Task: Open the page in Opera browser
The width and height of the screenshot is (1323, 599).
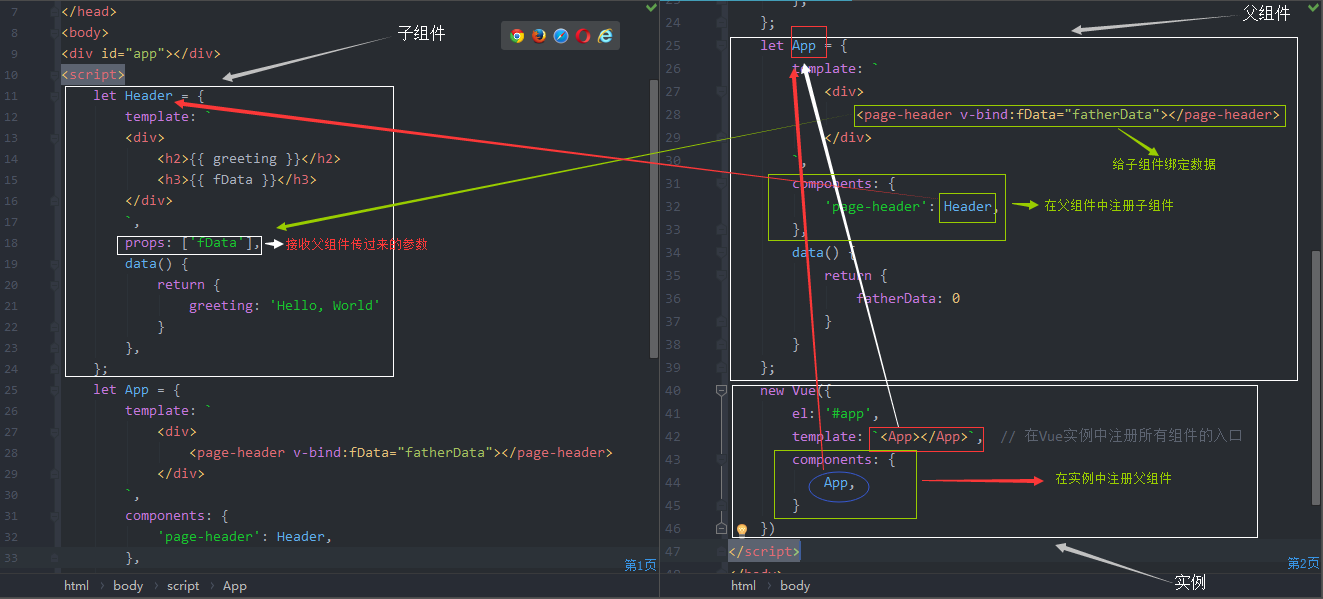Action: (x=583, y=36)
